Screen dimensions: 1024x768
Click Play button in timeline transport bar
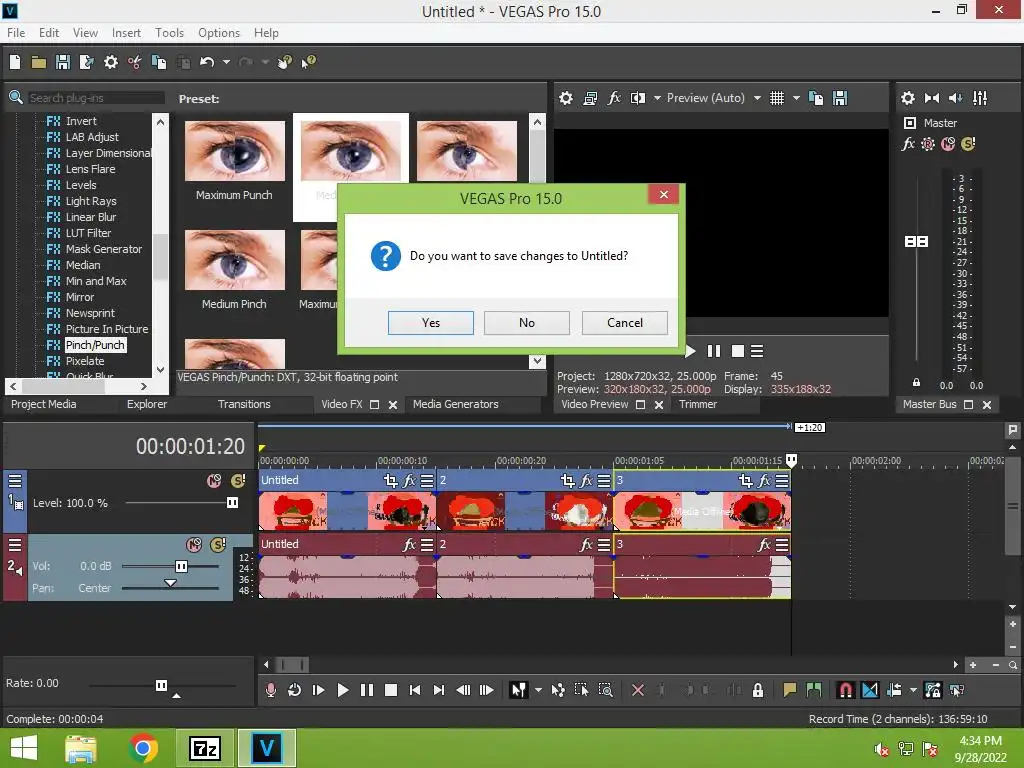342,690
